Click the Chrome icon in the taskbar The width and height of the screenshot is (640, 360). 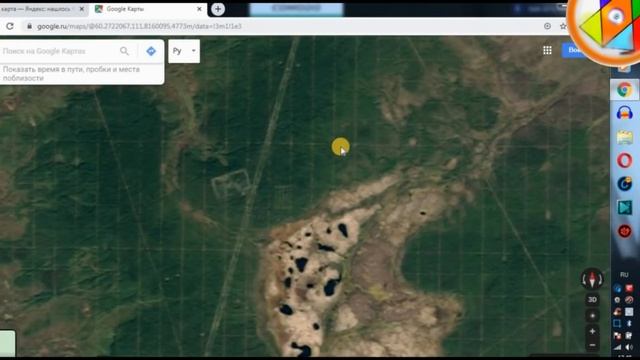(x=624, y=90)
